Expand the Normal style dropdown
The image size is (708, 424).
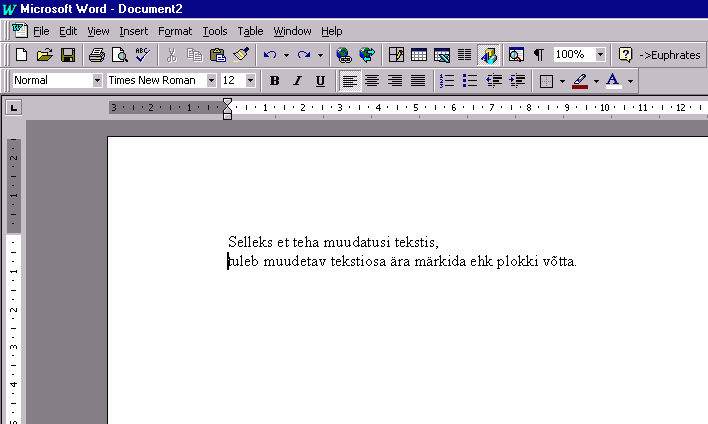point(97,81)
